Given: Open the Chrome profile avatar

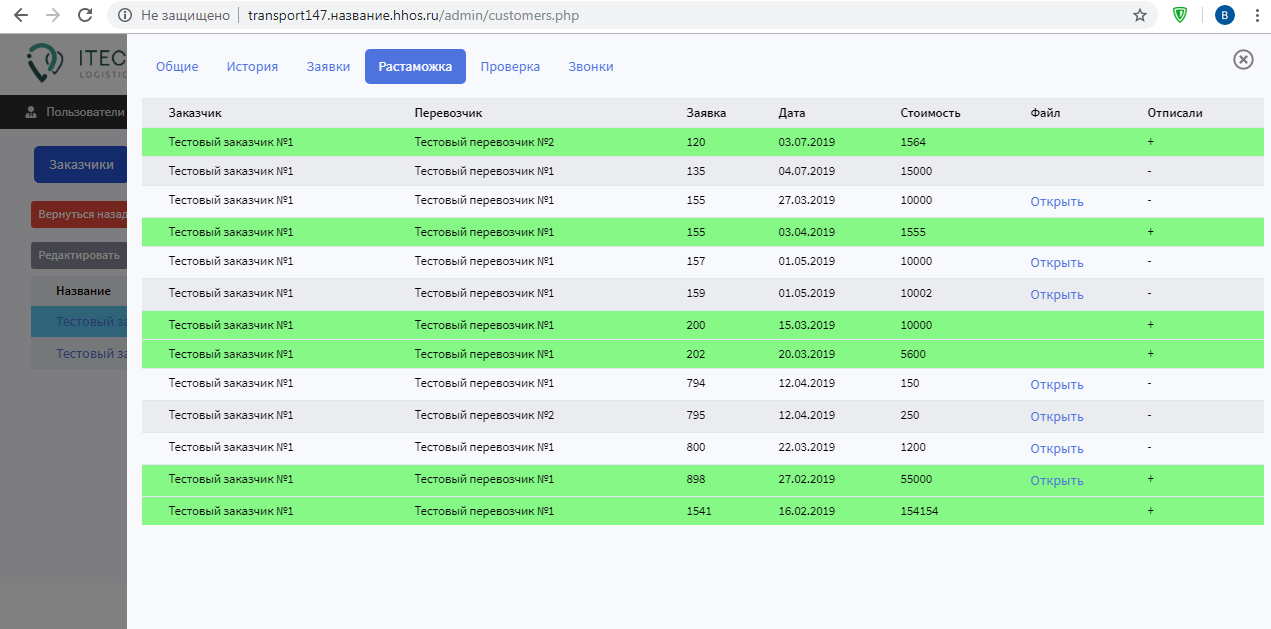Looking at the screenshot, I should [1224, 15].
